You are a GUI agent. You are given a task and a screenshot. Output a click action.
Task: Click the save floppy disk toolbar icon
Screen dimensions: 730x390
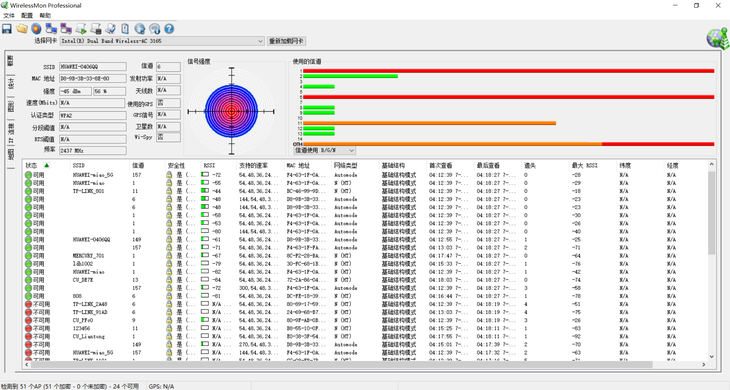click(7, 29)
